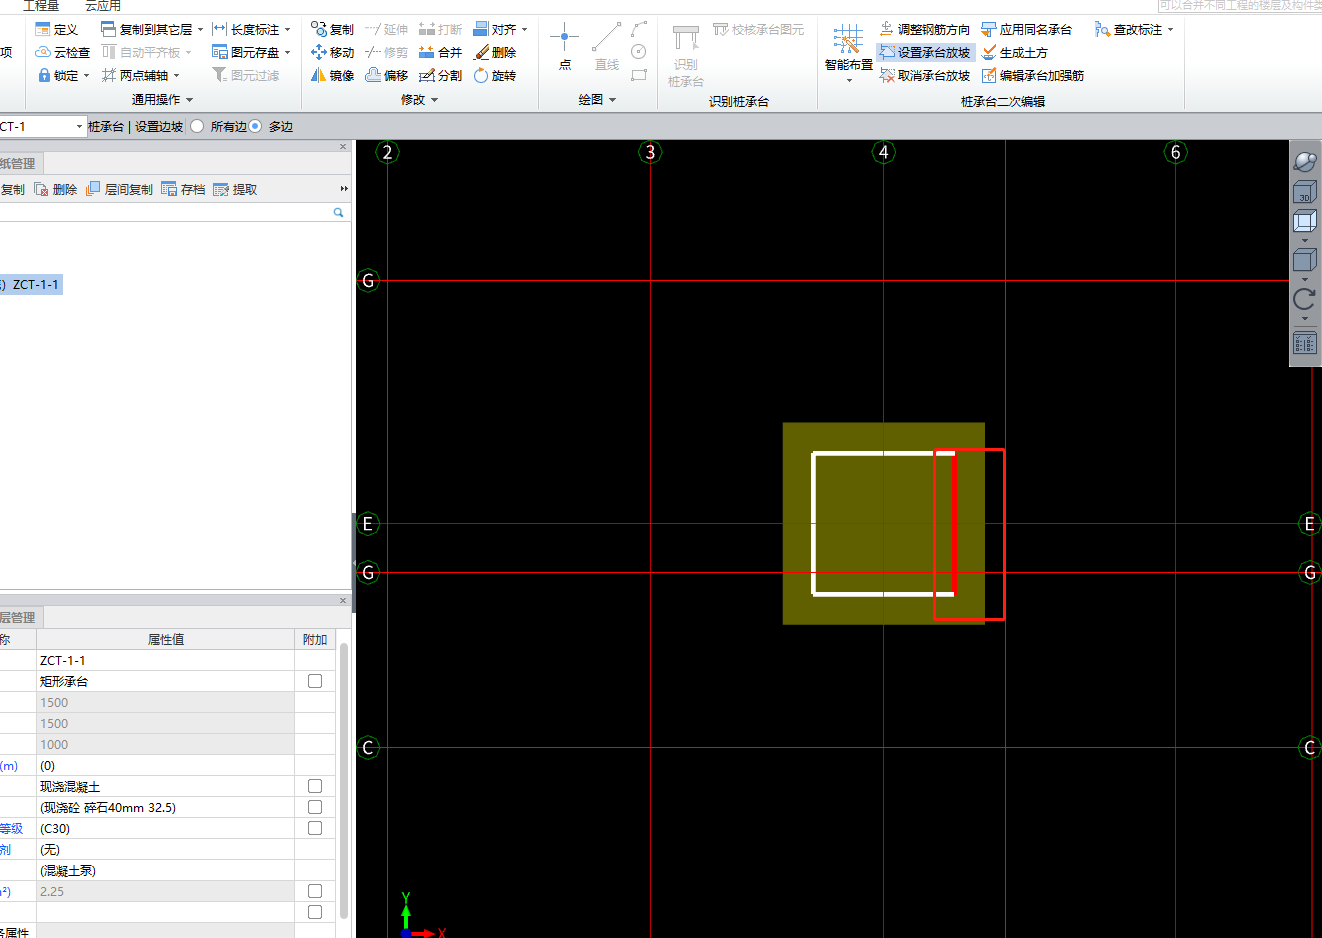Open the CT-1 component dropdown
1322x938 pixels.
click(80, 126)
